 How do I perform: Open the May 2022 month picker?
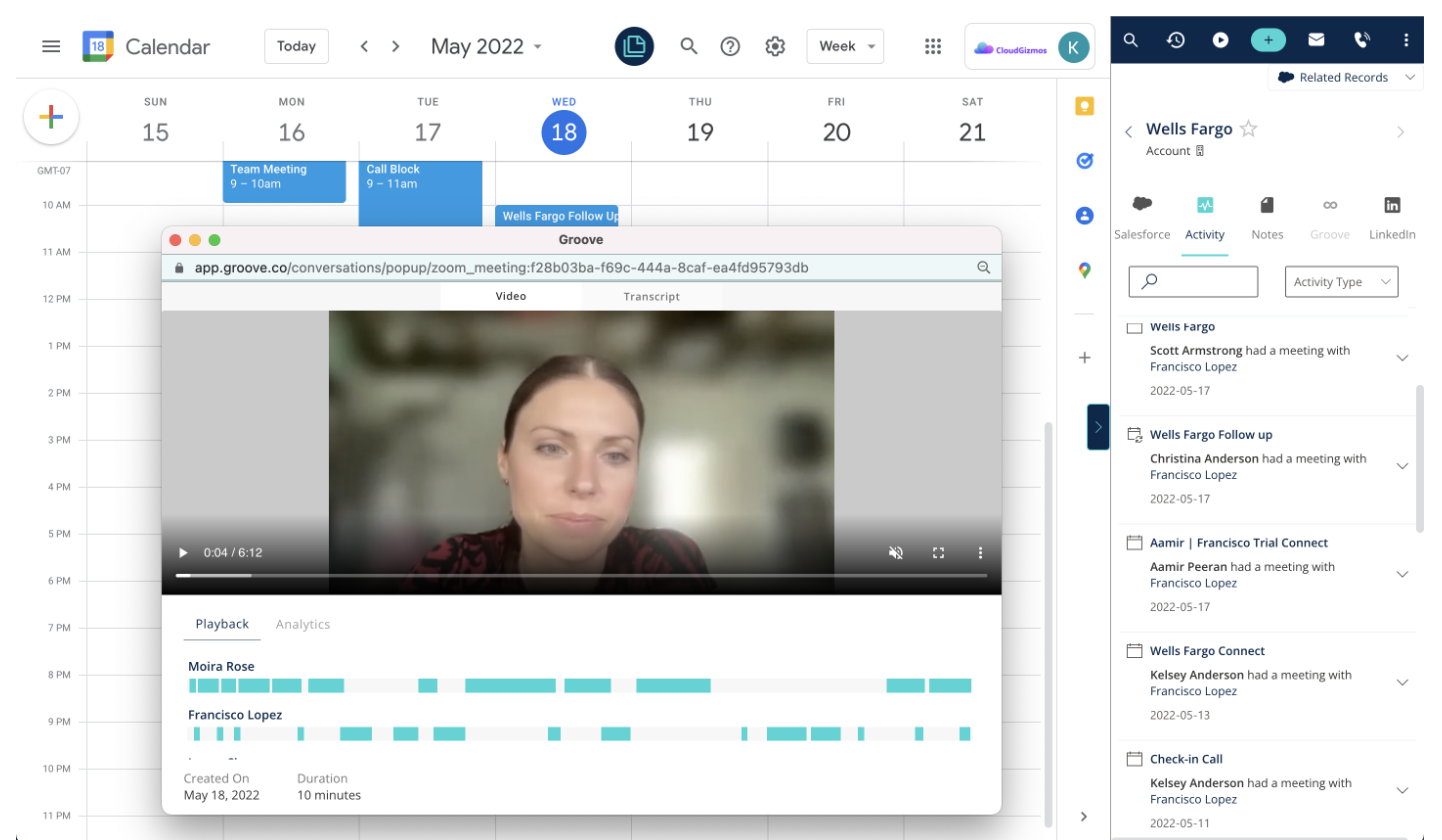[487, 46]
